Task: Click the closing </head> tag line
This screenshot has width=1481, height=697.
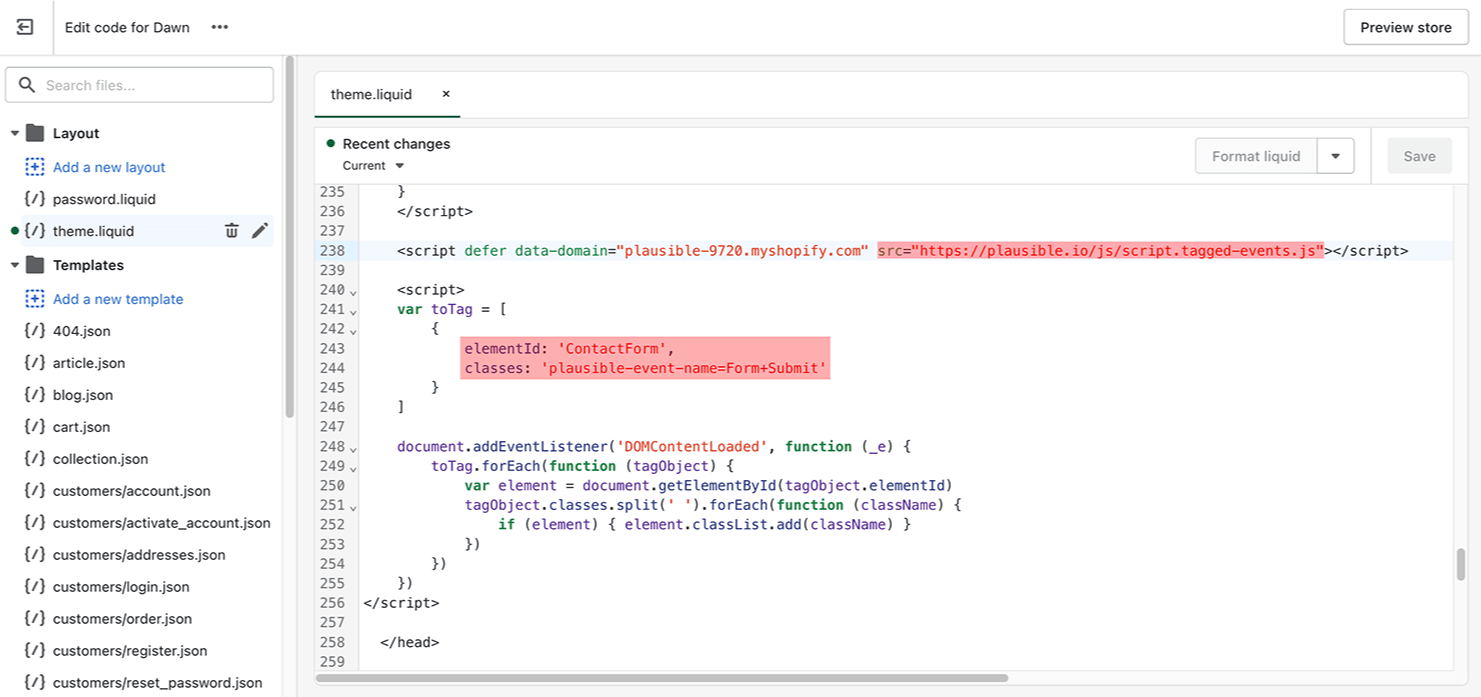Action: pyautogui.click(x=410, y=643)
